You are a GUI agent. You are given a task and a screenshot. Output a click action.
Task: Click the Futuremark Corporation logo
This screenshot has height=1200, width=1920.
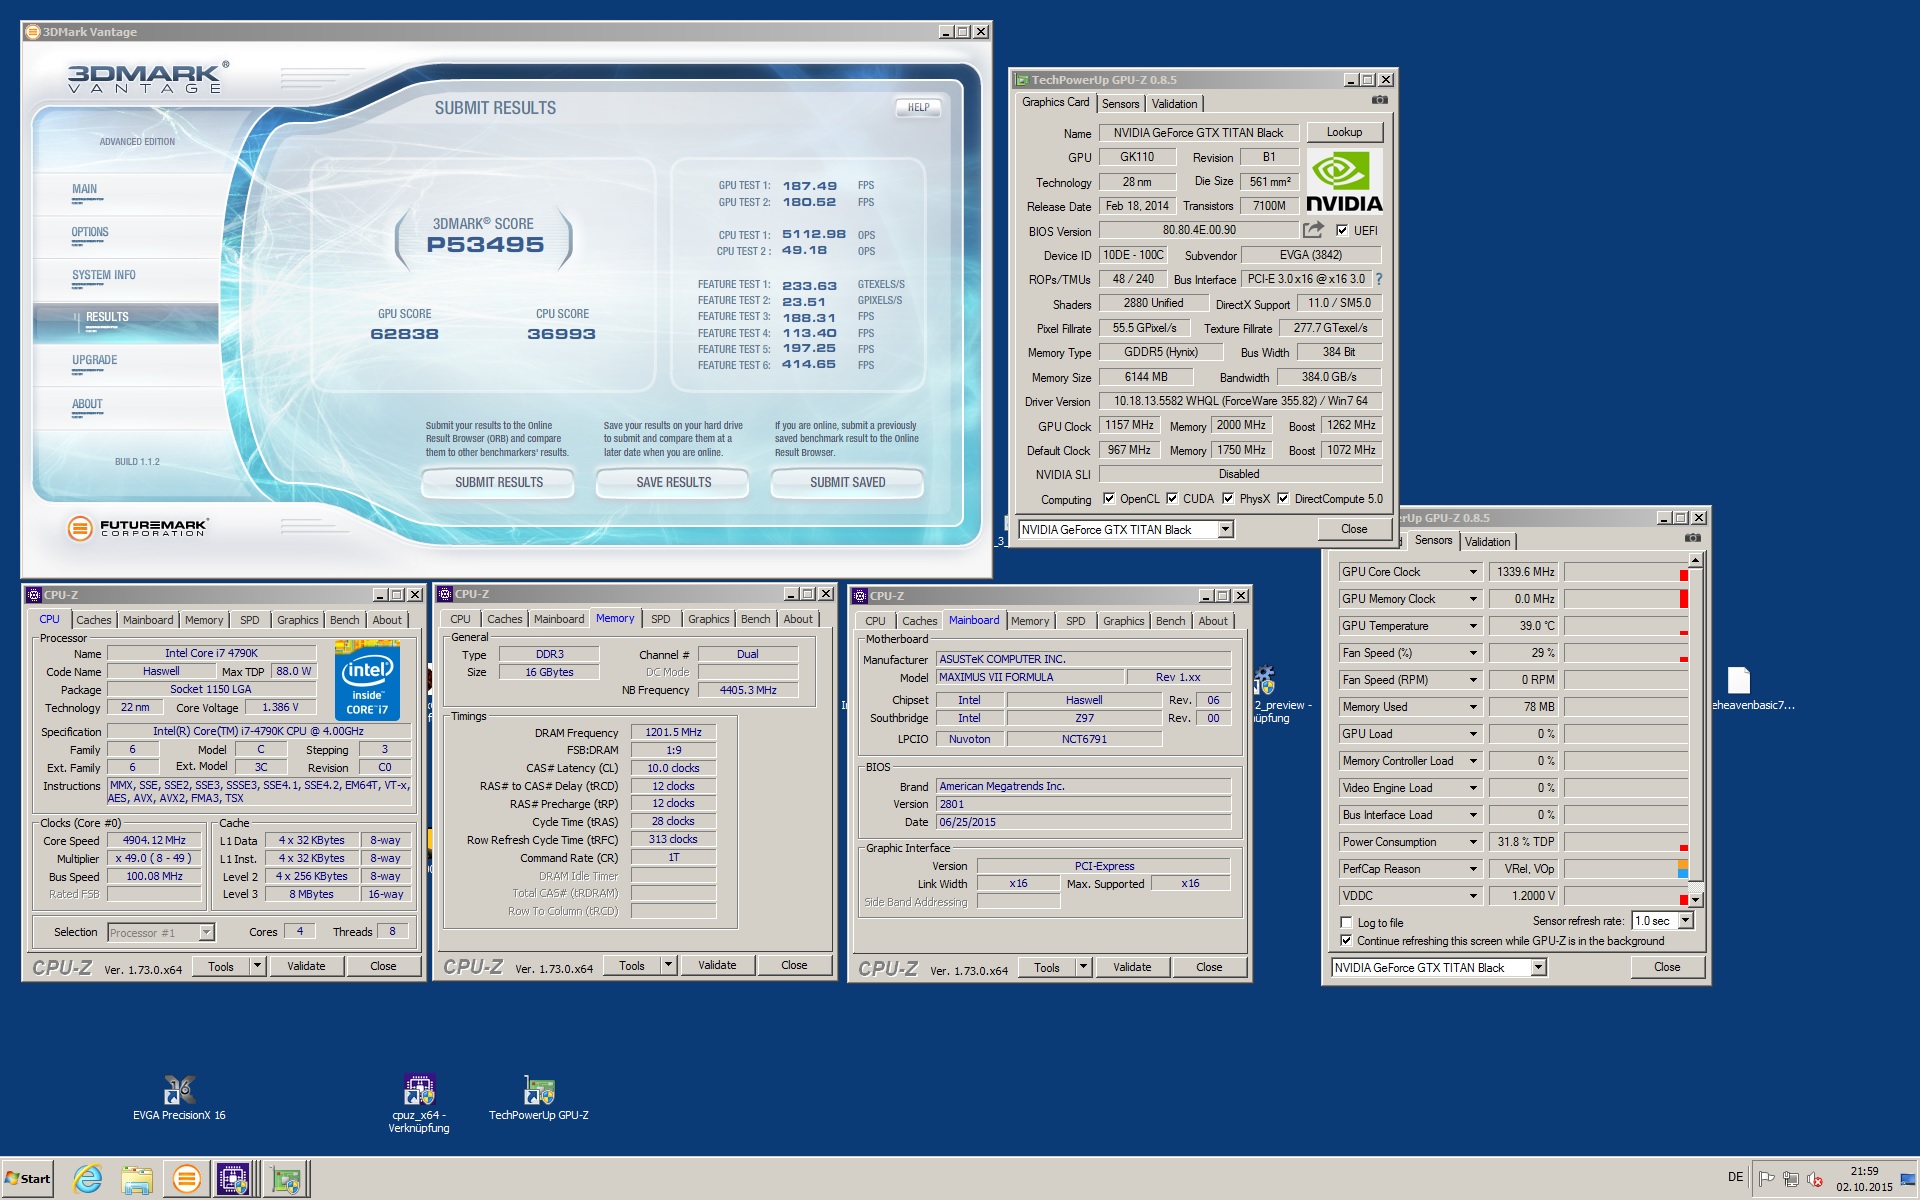coord(138,528)
